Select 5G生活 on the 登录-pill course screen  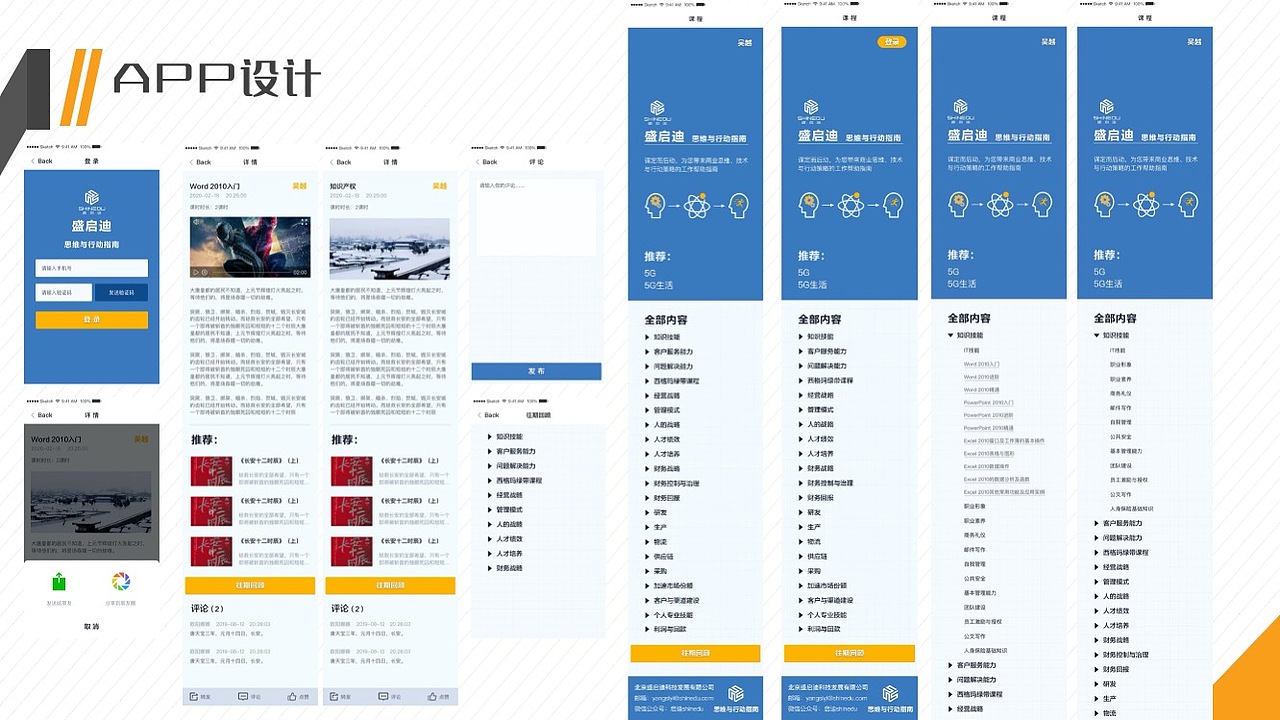pyautogui.click(x=812, y=285)
